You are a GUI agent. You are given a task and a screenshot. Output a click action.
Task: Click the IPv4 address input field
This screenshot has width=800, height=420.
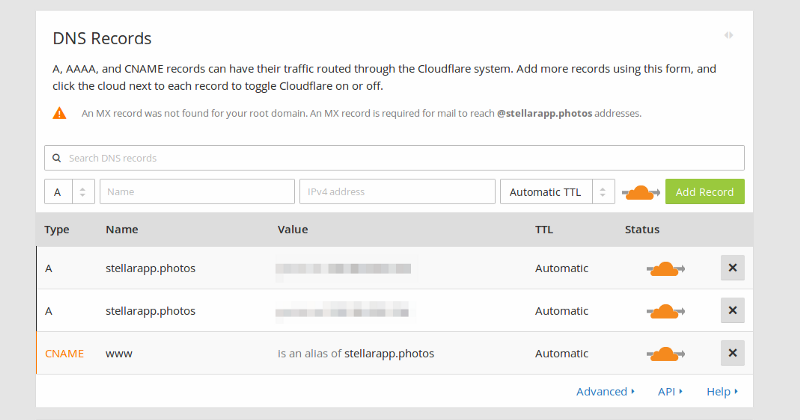[x=397, y=191]
